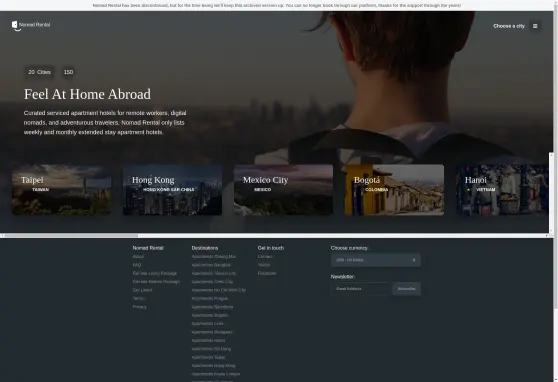
Task: Open the currency dropdown showing USD
Action: tap(376, 260)
